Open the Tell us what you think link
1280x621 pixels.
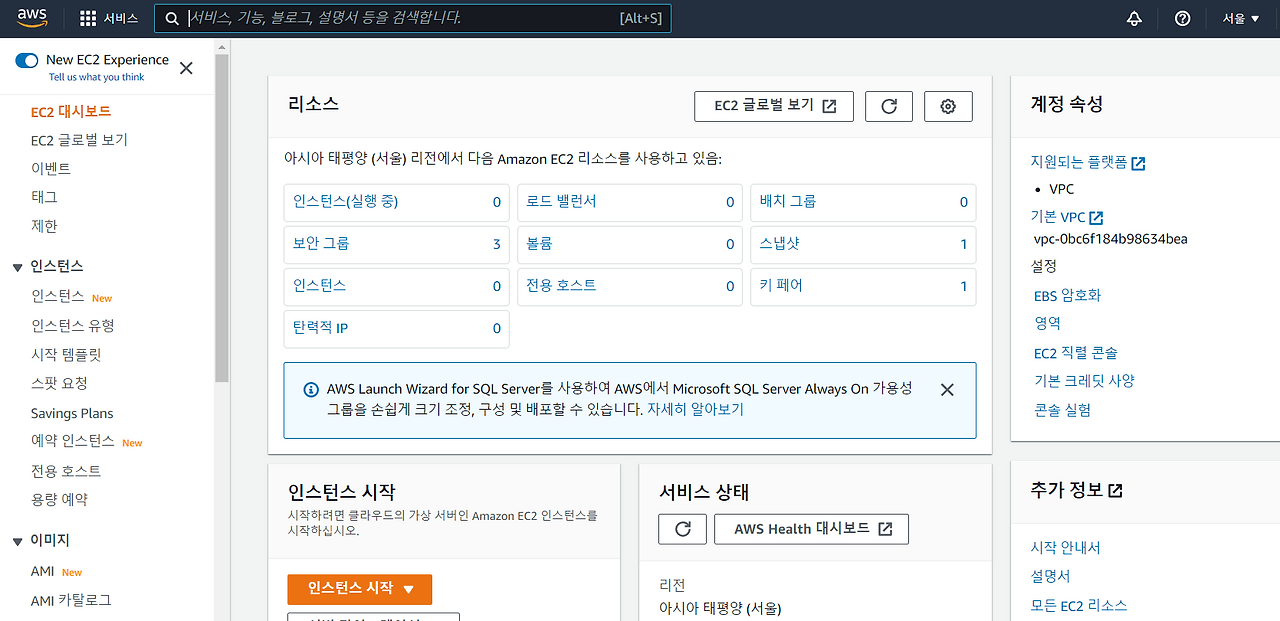click(x=96, y=77)
